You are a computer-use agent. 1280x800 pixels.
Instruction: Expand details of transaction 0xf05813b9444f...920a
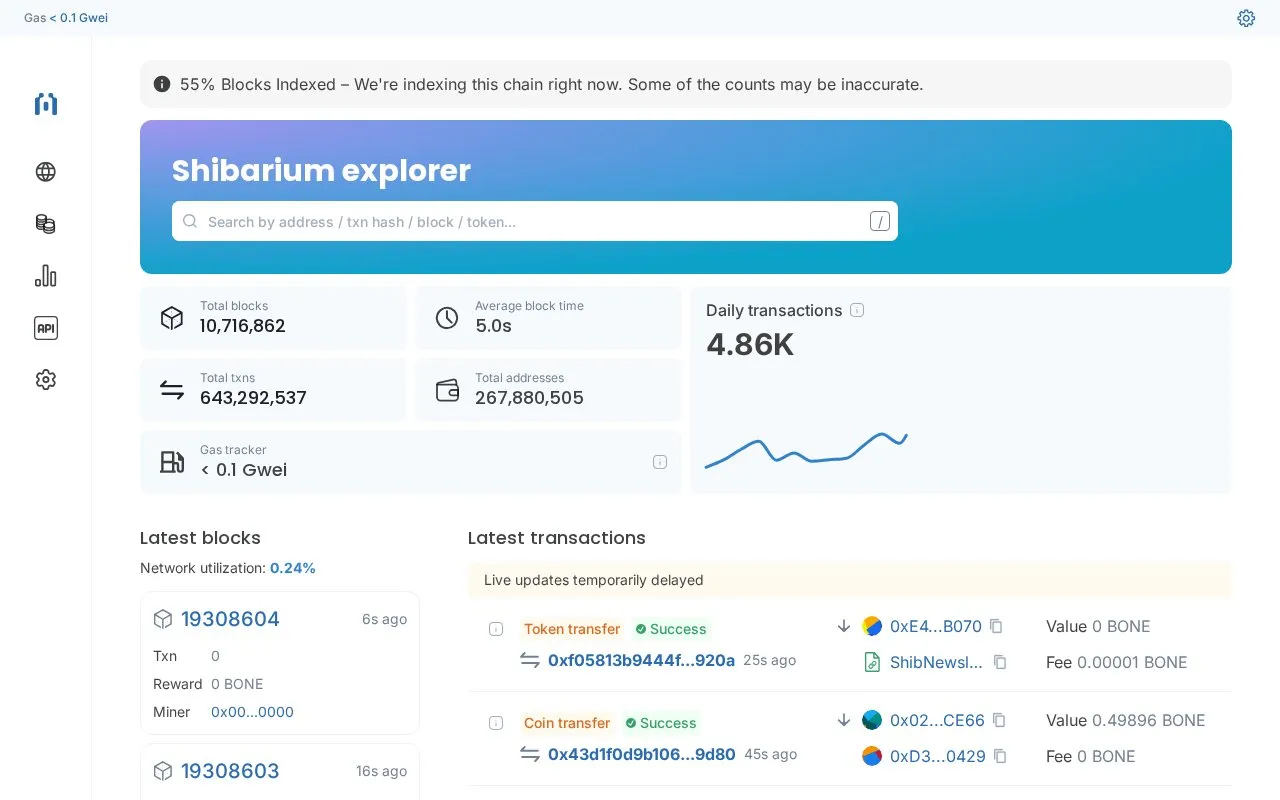tap(496, 629)
